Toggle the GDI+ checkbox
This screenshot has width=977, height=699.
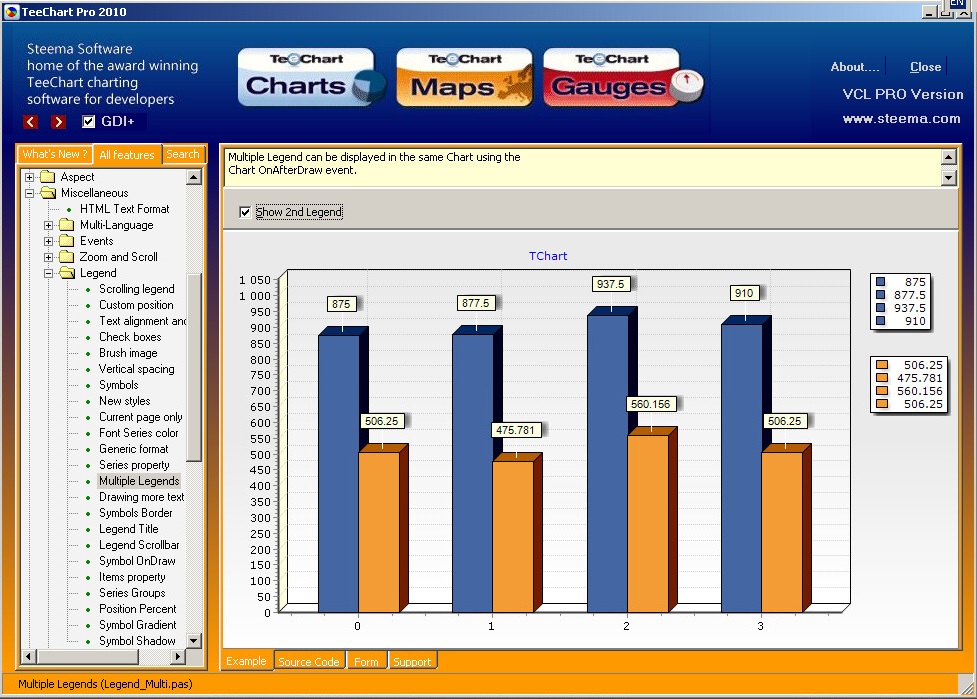click(88, 121)
